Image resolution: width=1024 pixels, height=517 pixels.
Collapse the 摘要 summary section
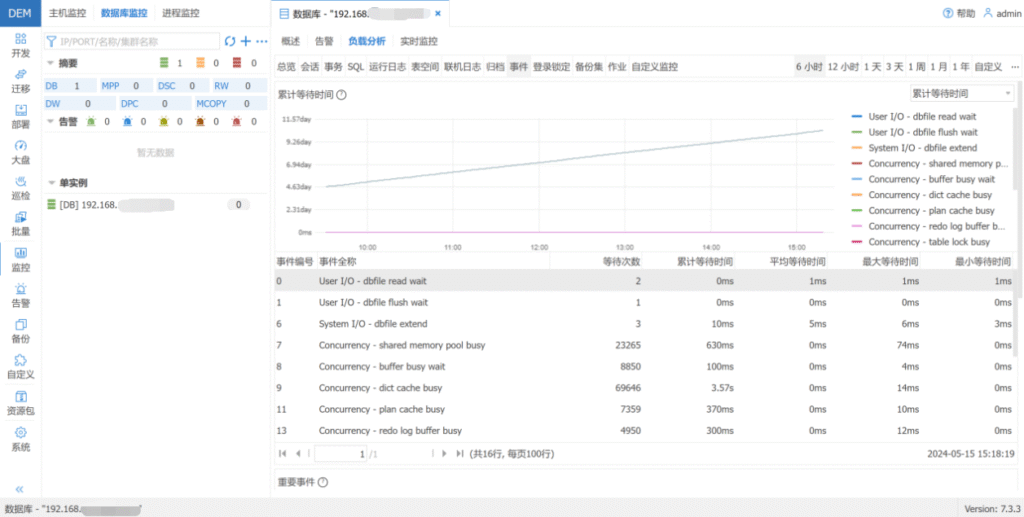[x=52, y=63]
